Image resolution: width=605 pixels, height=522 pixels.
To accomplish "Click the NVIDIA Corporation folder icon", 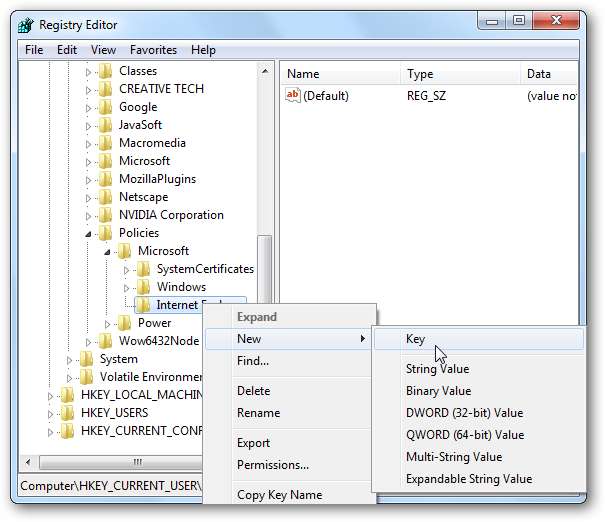I will (106, 215).
